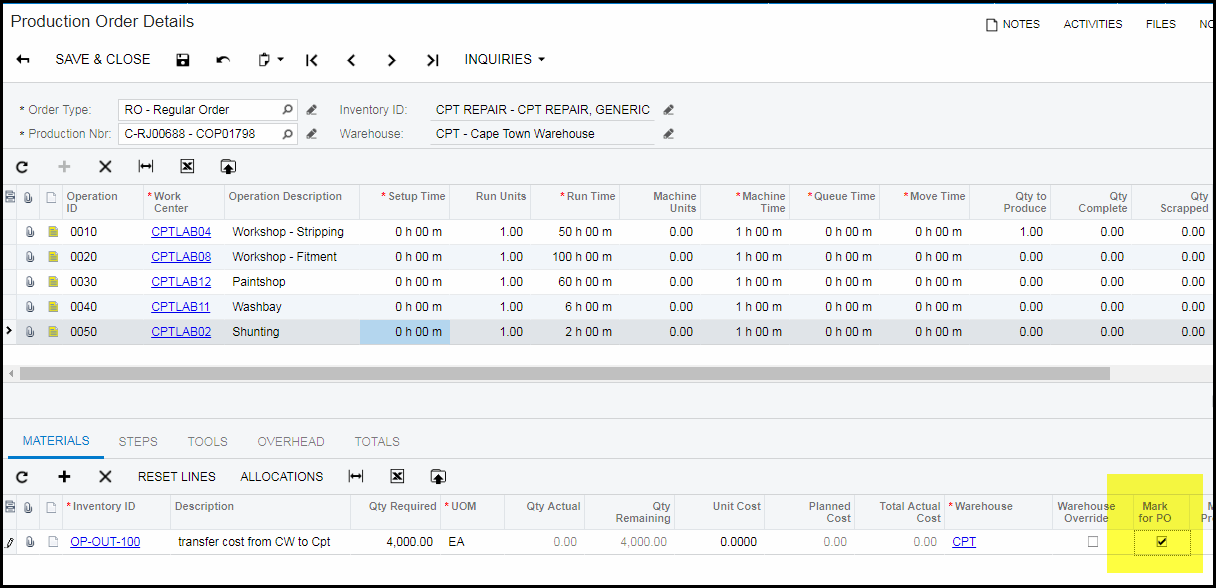Click the Save & Close button
Viewport: 1216px width, 588px height.
[103, 60]
